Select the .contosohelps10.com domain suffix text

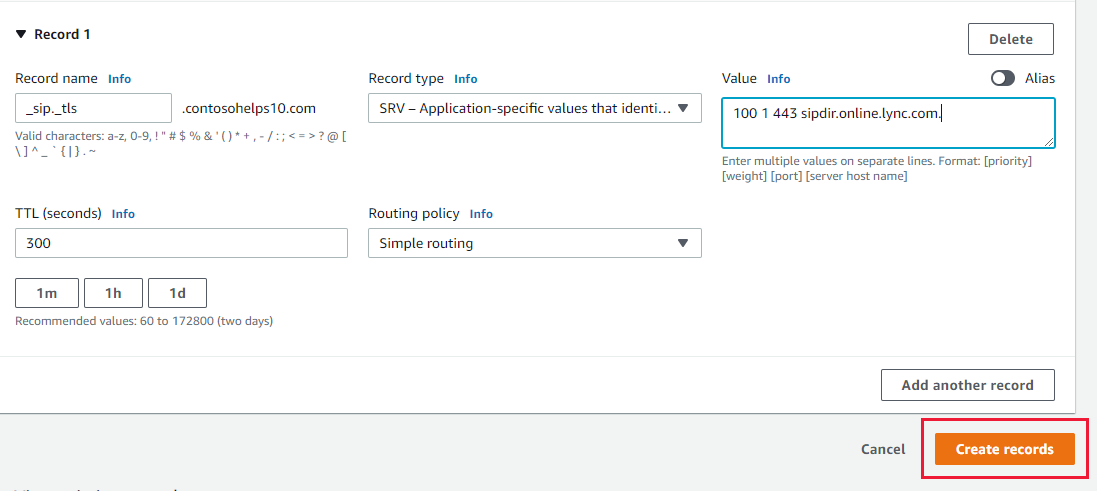click(249, 108)
